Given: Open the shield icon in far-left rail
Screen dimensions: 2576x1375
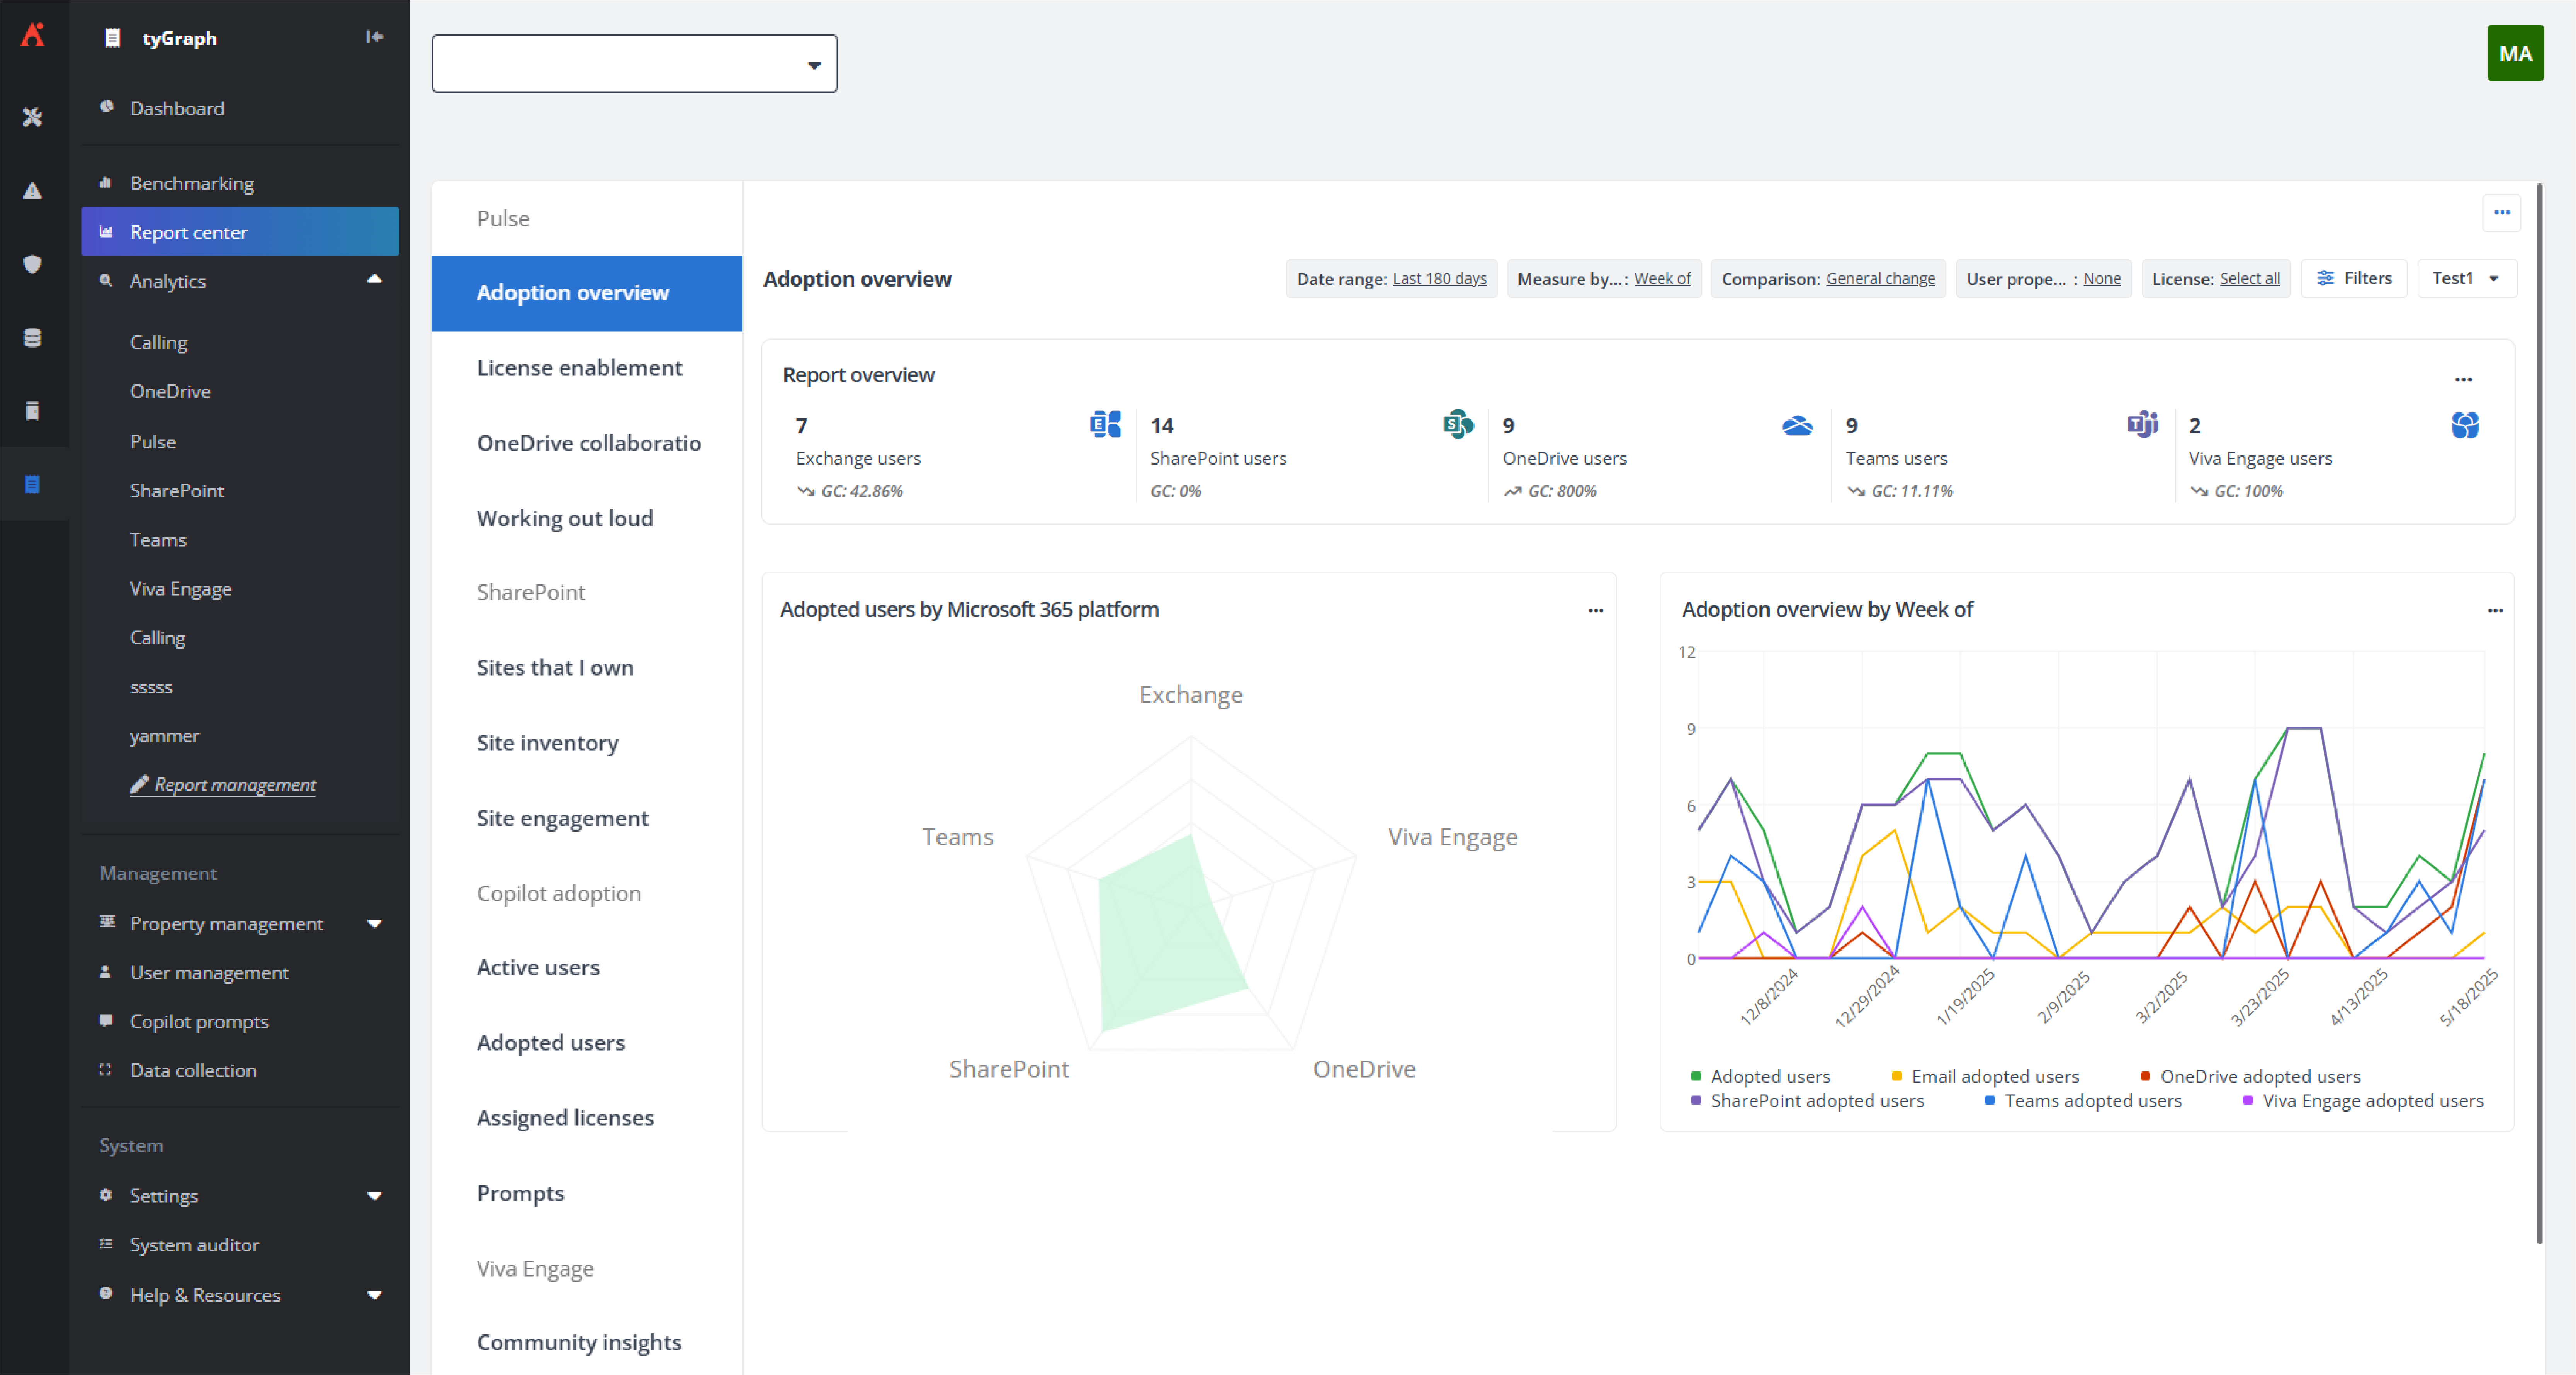Looking at the screenshot, I should click(33, 264).
